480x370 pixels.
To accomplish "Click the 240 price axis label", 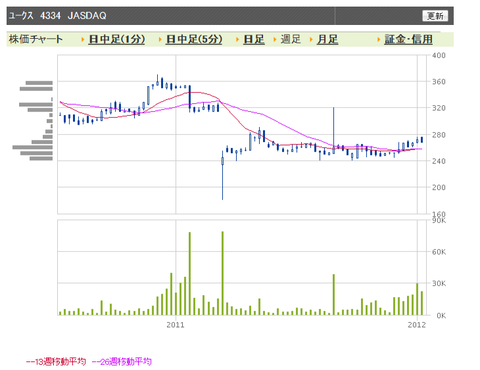I will 439,161.
